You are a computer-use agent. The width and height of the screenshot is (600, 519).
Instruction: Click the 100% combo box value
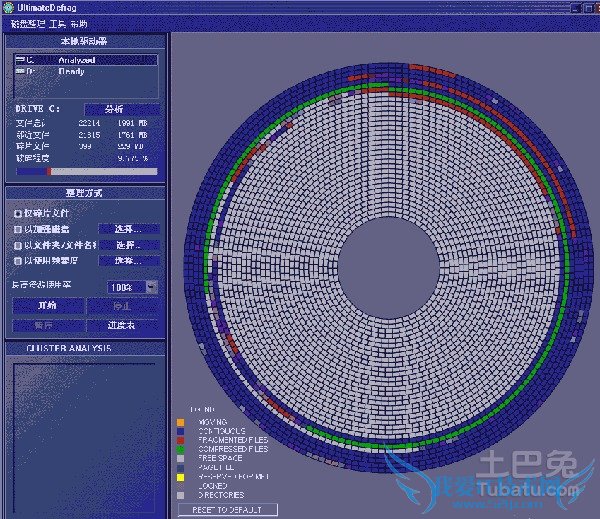pos(127,287)
